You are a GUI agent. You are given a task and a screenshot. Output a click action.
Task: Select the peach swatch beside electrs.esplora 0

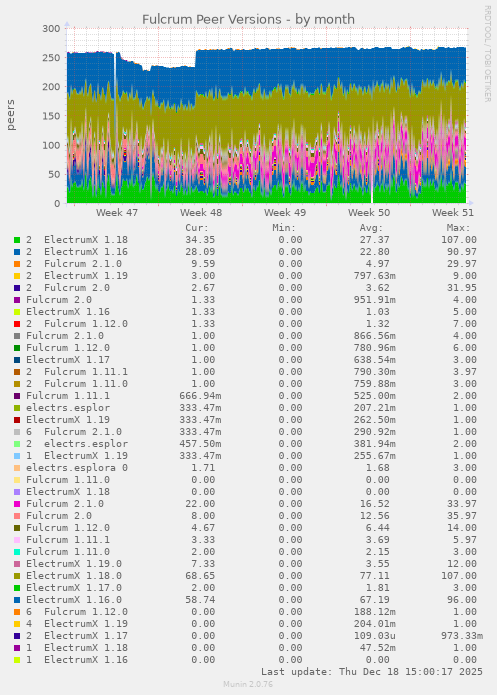[x=17, y=468]
